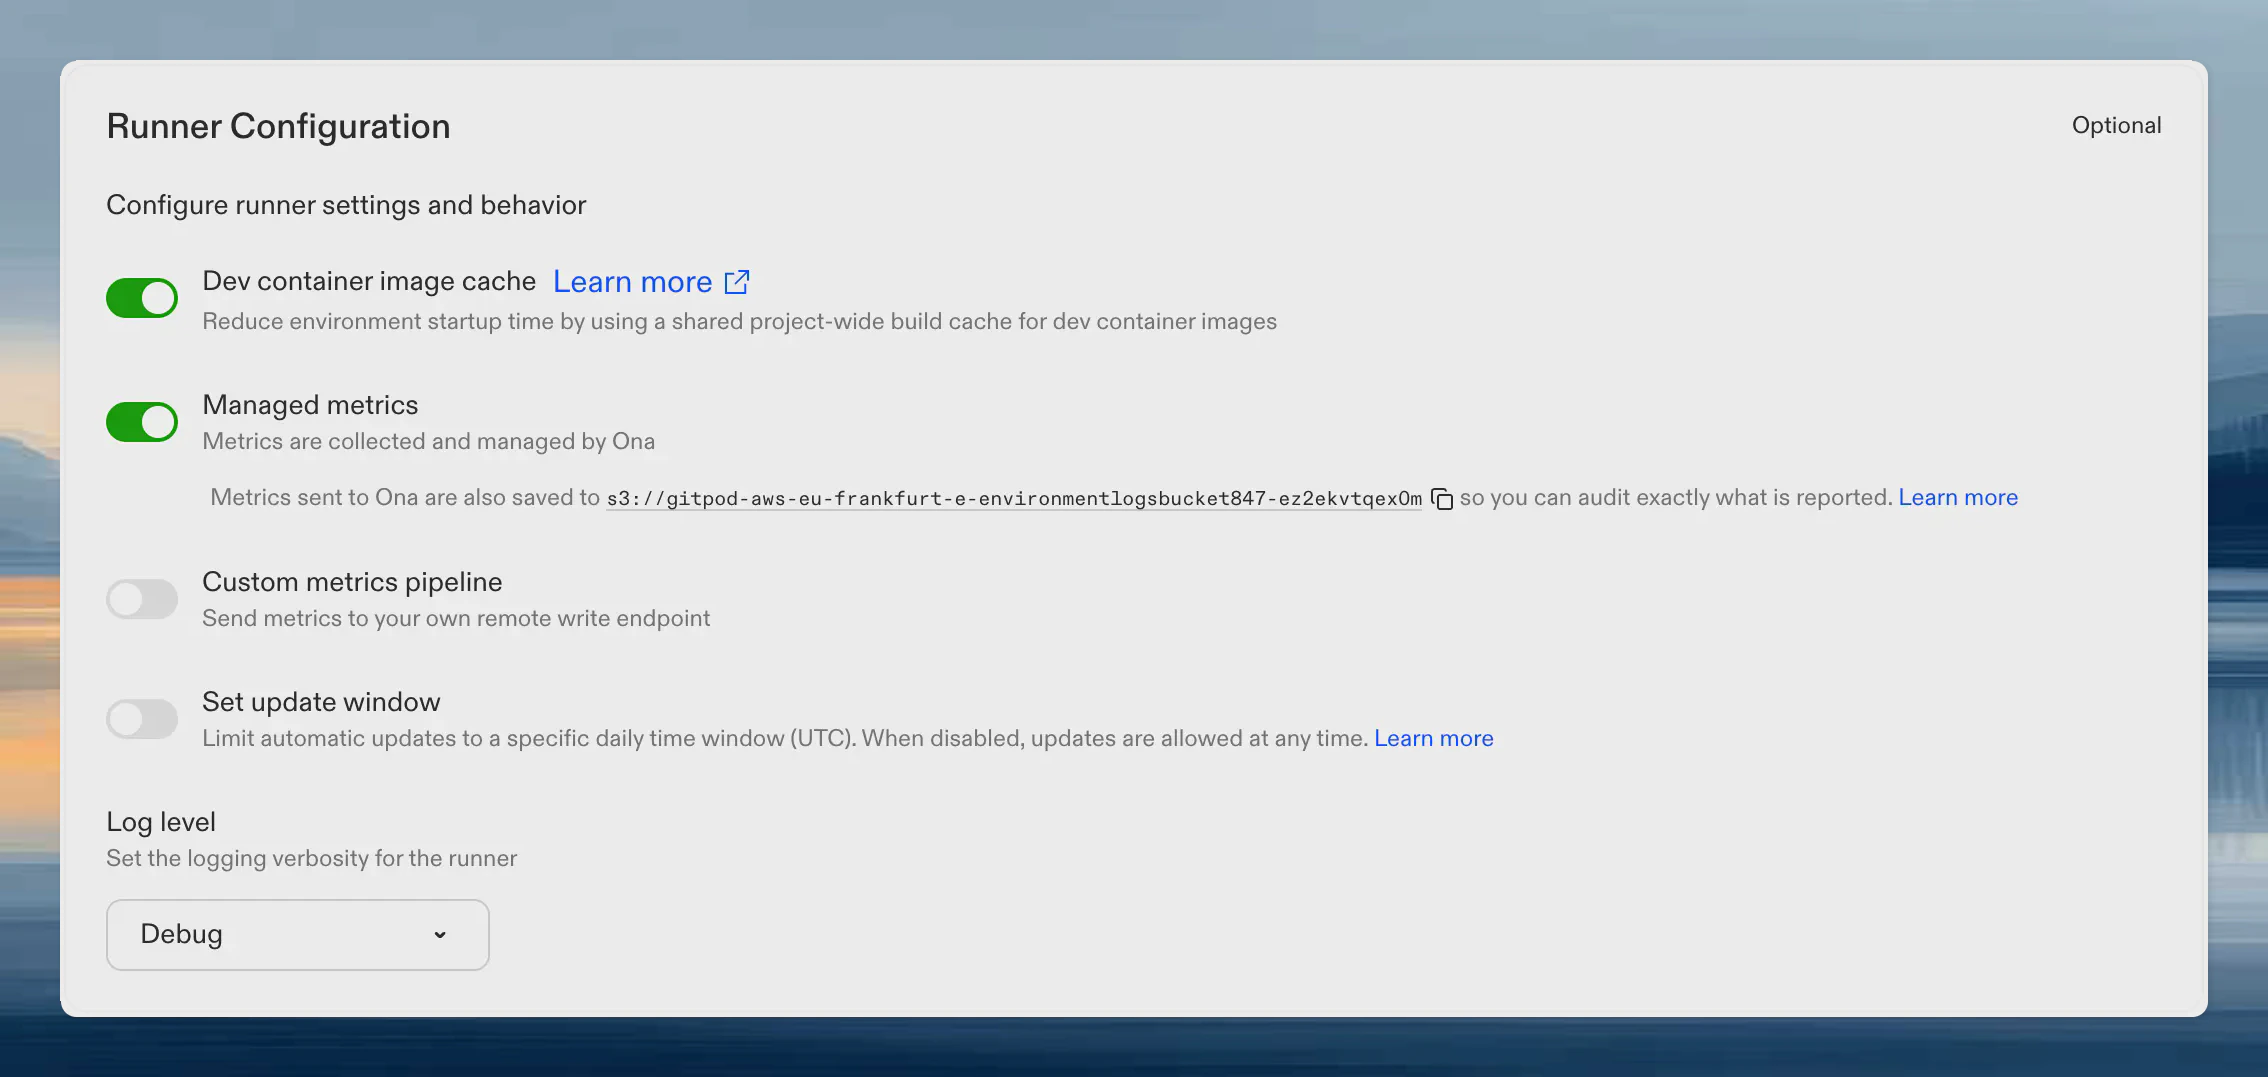Turn off Managed metrics
This screenshot has width=2268, height=1077.
141,421
